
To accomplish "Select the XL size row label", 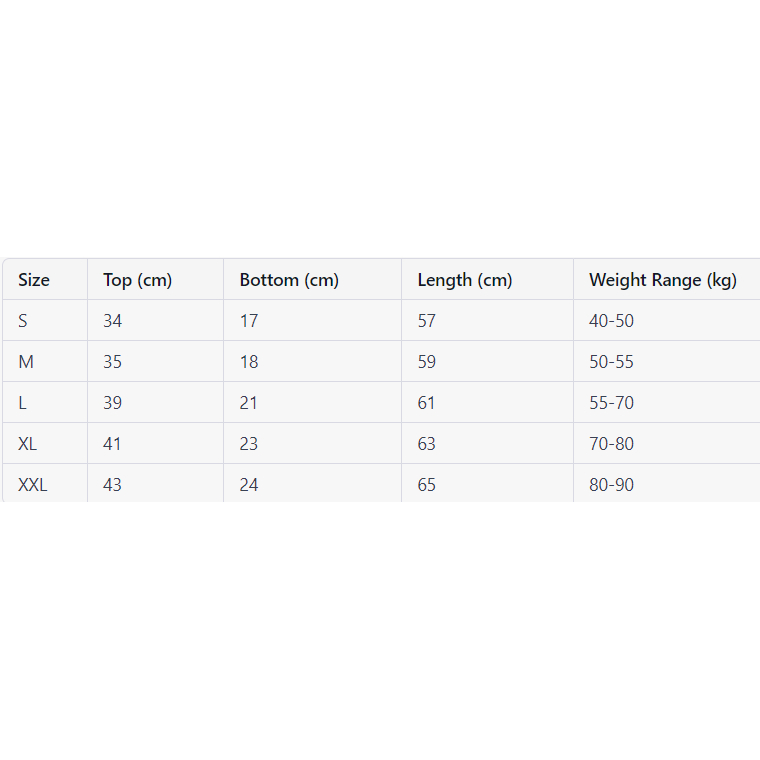I will [28, 444].
